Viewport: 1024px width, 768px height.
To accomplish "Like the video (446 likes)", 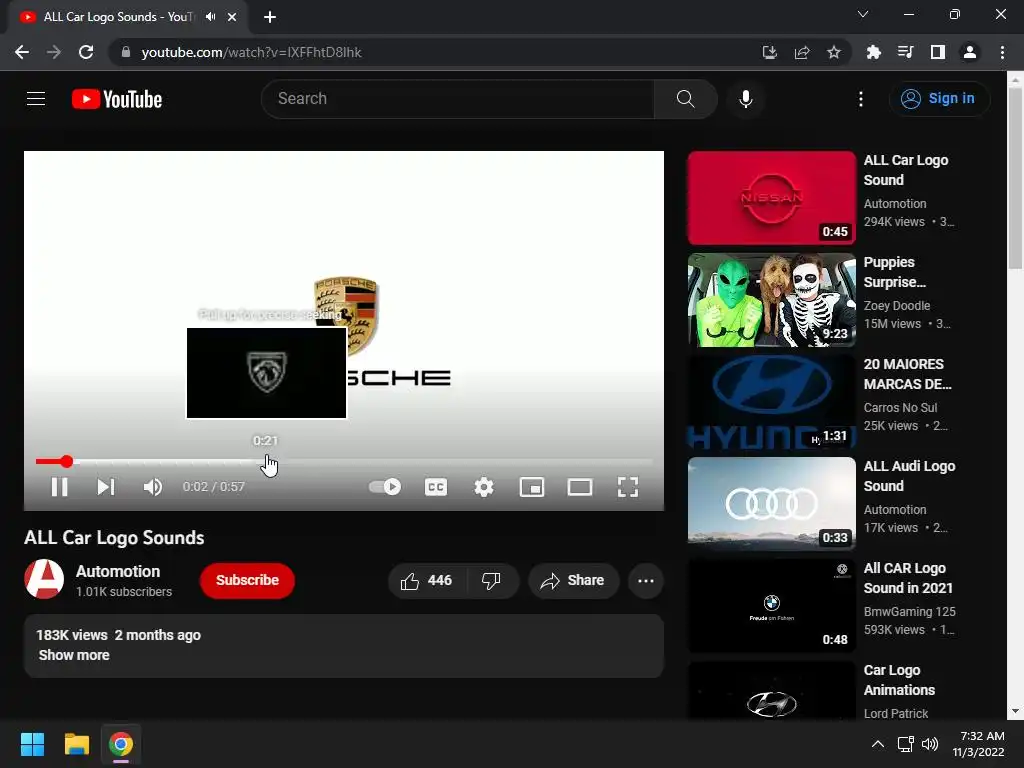I will tap(427, 581).
